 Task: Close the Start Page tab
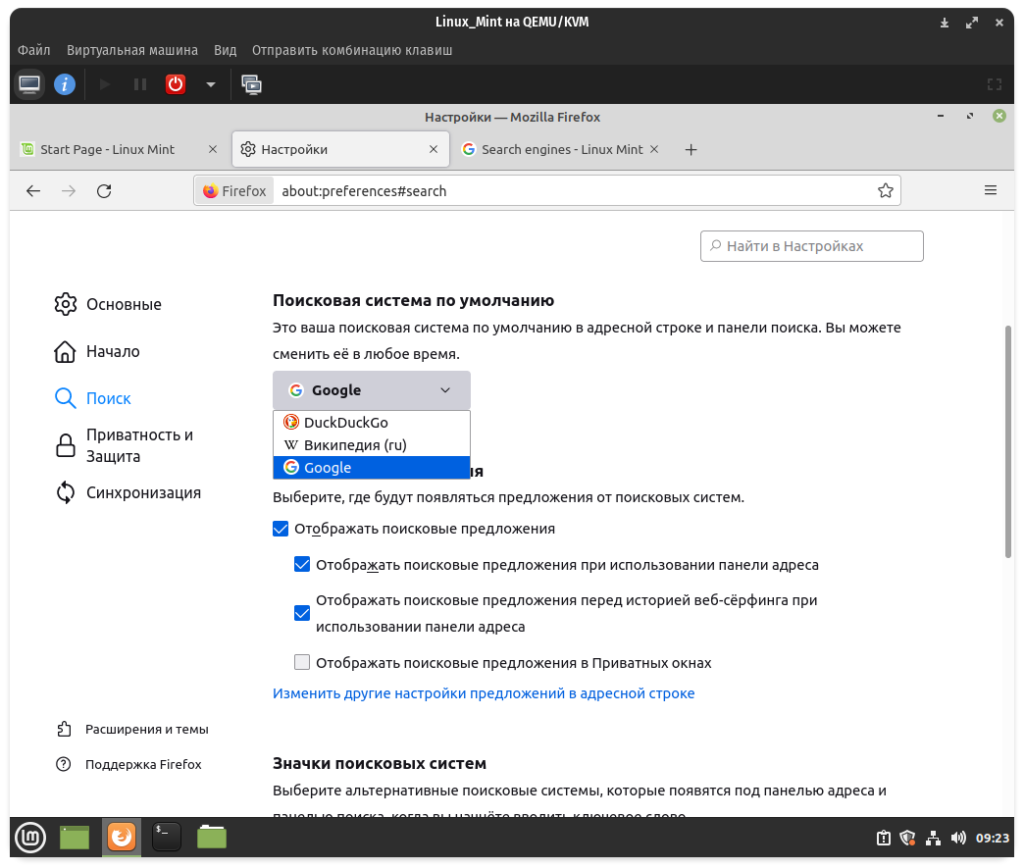click(x=212, y=150)
